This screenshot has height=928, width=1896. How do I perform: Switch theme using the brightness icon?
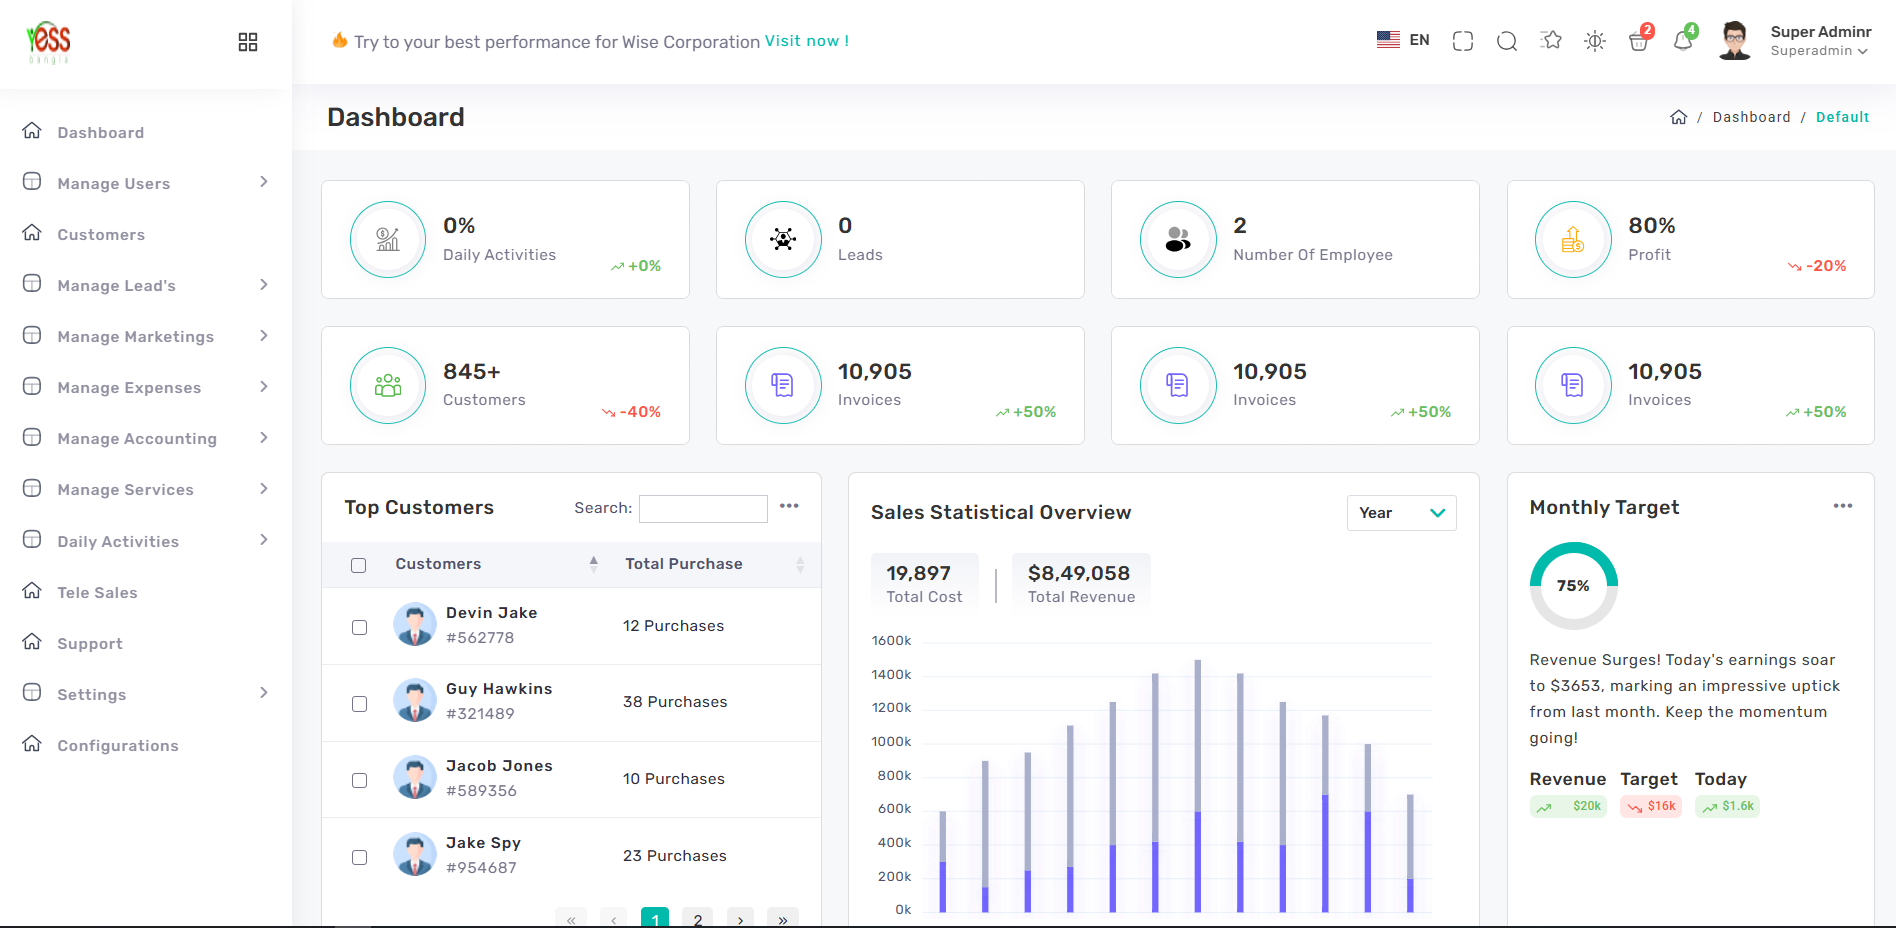tap(1595, 41)
